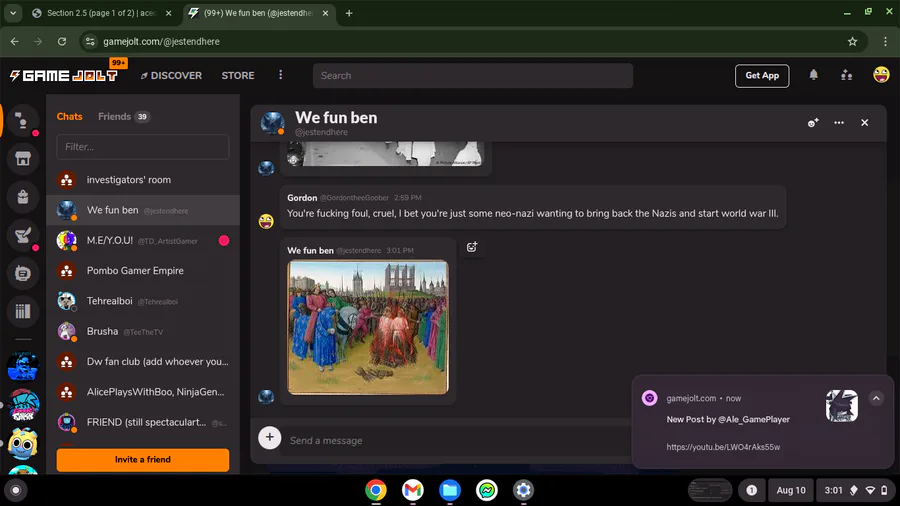View site information icon in address bar
The width and height of the screenshot is (900, 506).
click(x=90, y=41)
